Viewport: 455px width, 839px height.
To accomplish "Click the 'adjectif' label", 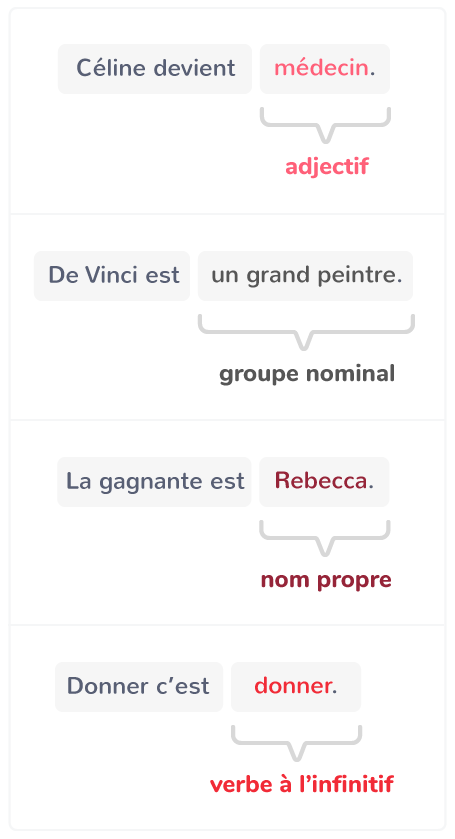I will [x=327, y=167].
